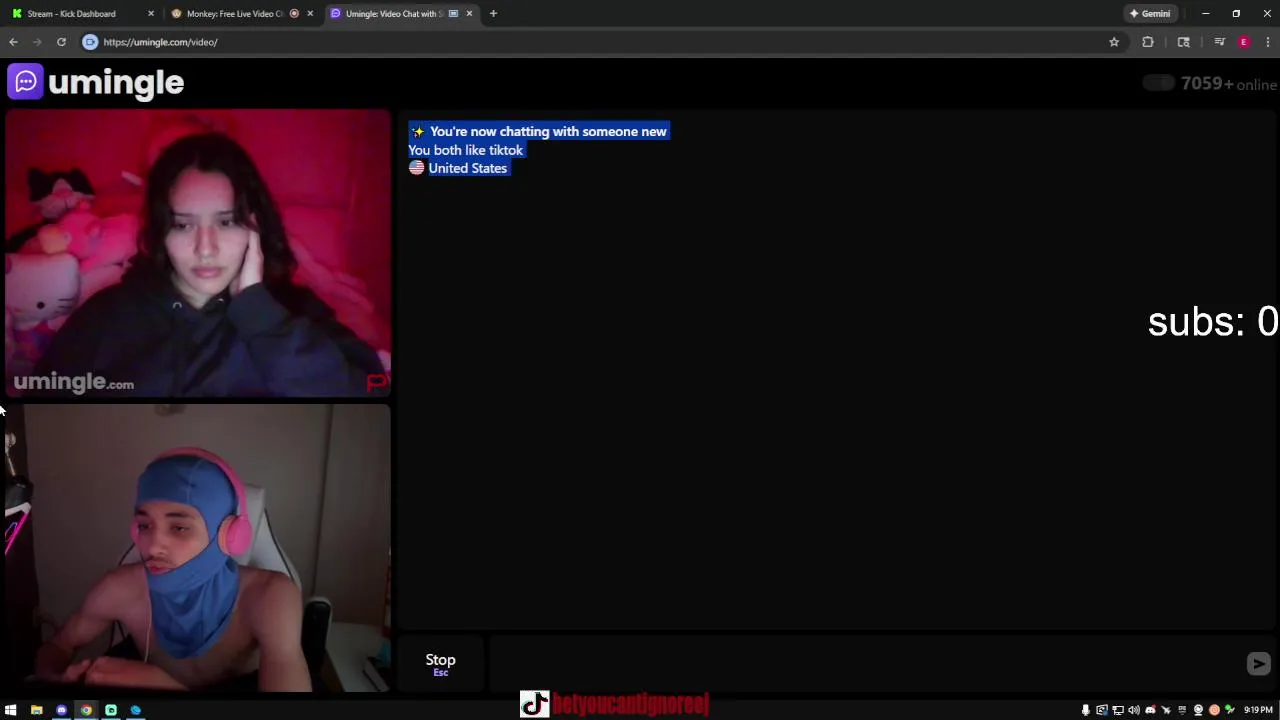Open the clock showing 9:19 PM
Image resolution: width=1280 pixels, height=720 pixels.
coord(1258,710)
